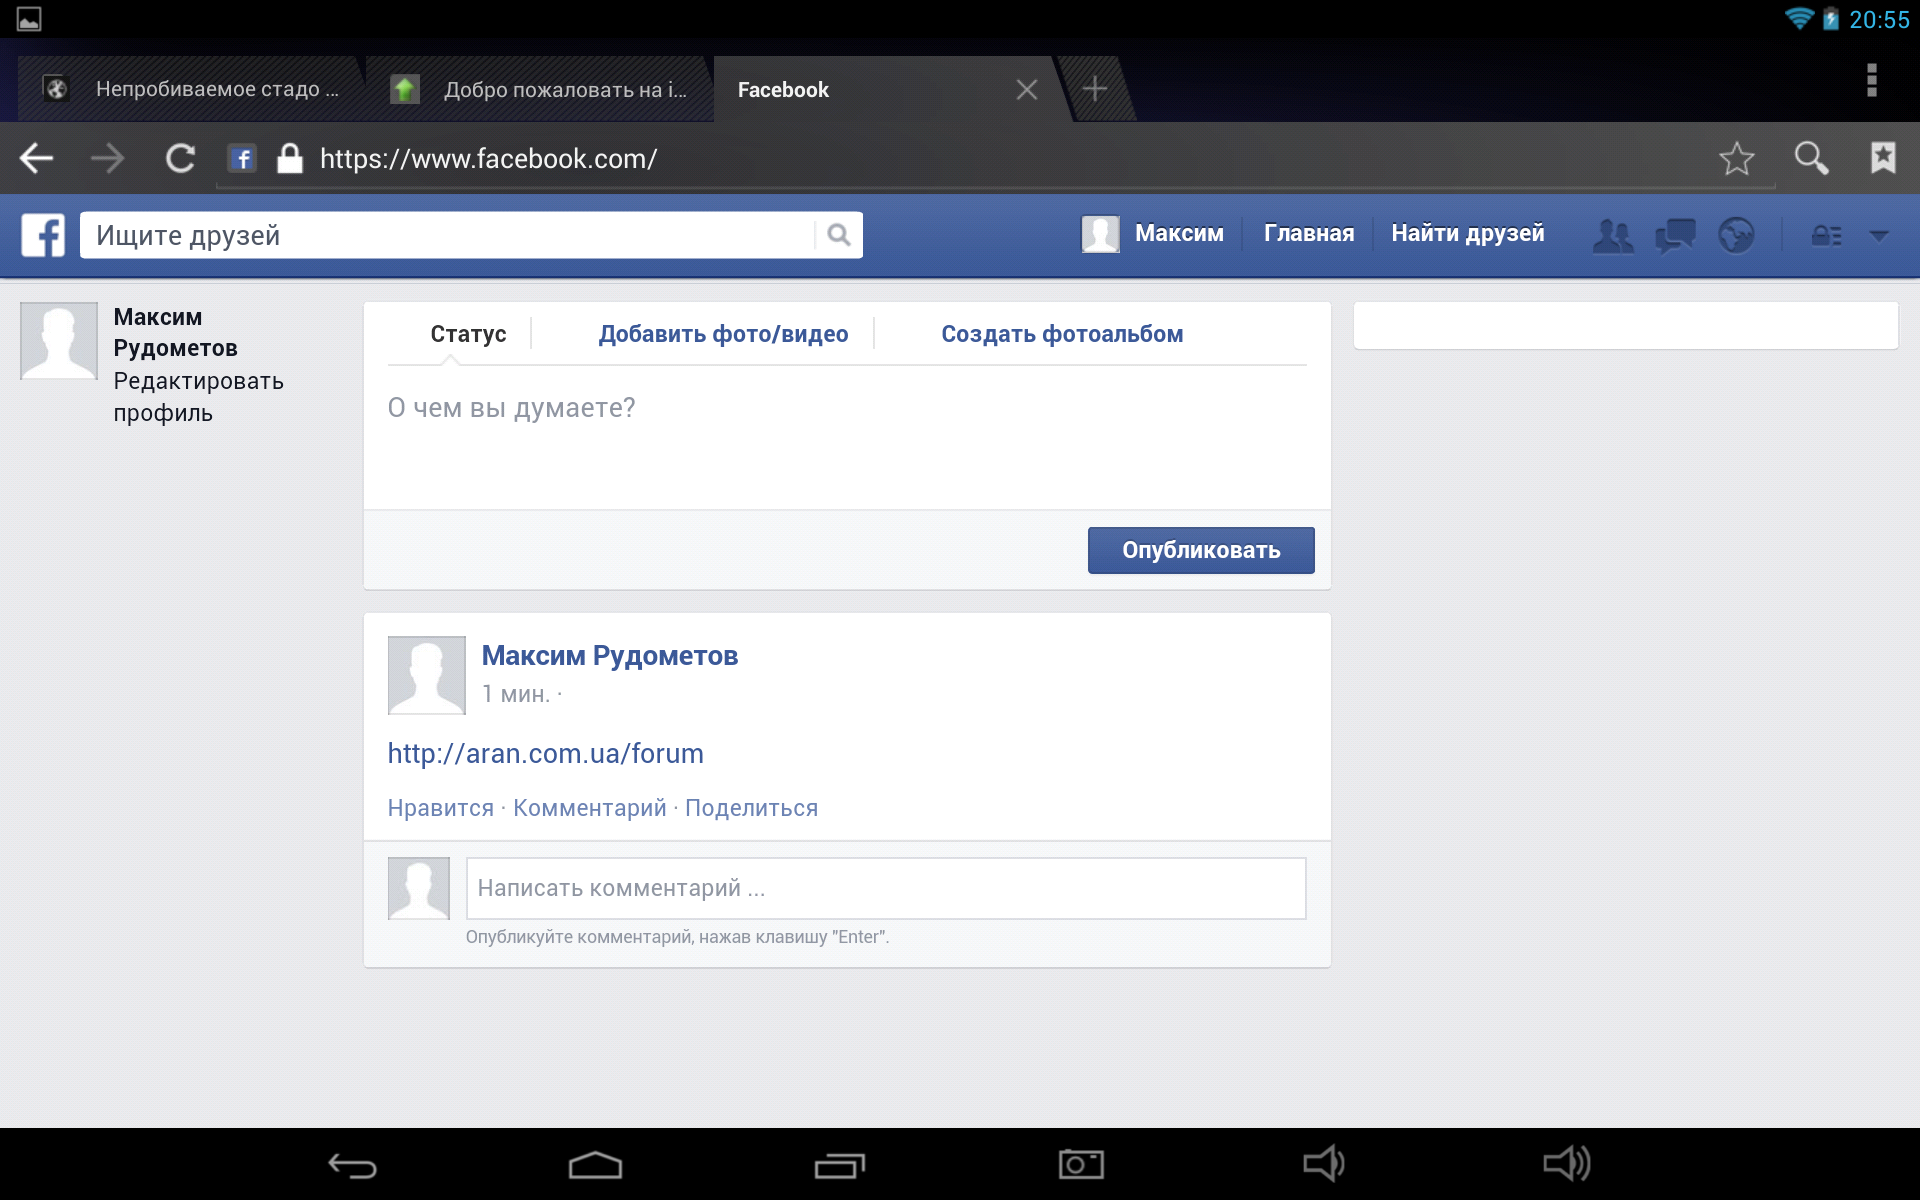
Task: Focus the 'Ищите друзей' search field
Action: (448, 235)
